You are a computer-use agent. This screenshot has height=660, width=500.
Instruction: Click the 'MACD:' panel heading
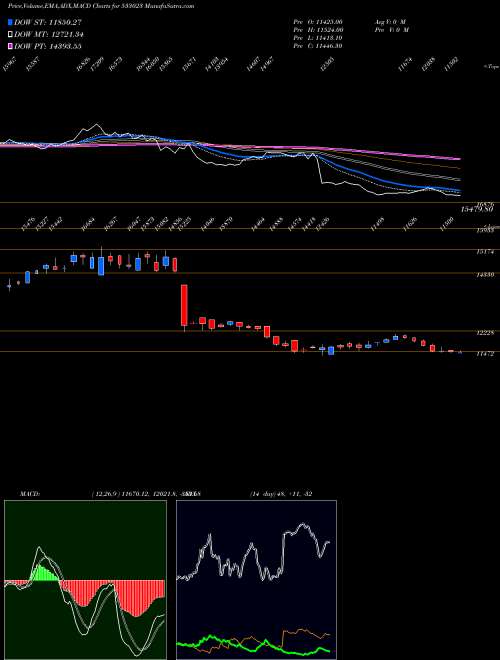pyautogui.click(x=30, y=493)
